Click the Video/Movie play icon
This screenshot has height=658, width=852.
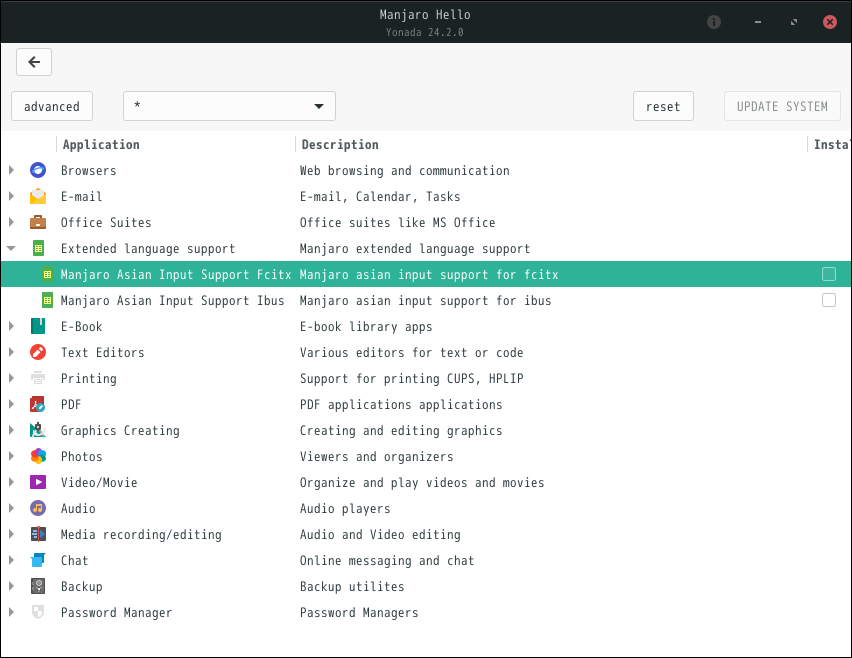pyautogui.click(x=38, y=482)
